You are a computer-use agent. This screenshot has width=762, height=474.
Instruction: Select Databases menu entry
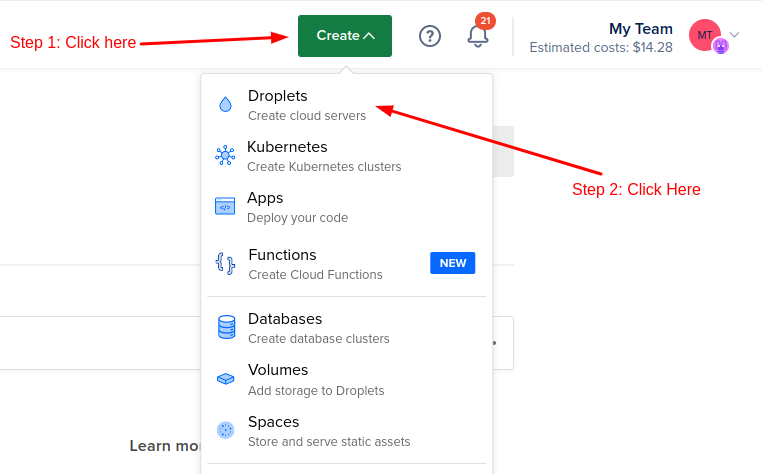click(346, 328)
